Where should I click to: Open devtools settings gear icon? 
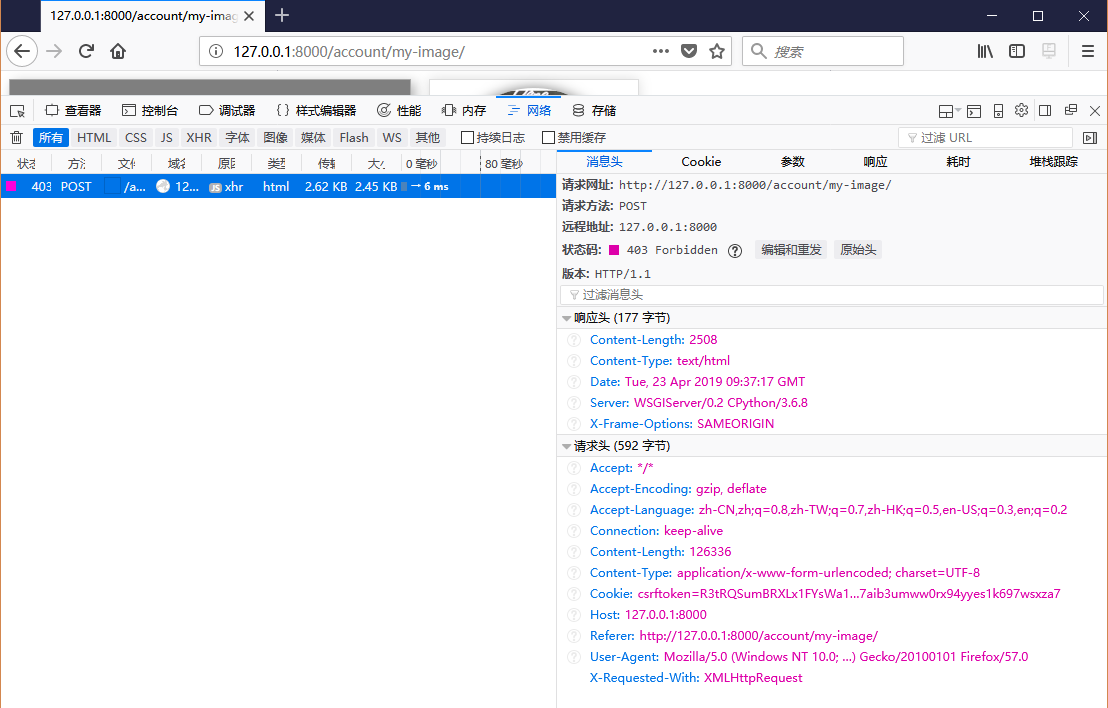click(1021, 111)
